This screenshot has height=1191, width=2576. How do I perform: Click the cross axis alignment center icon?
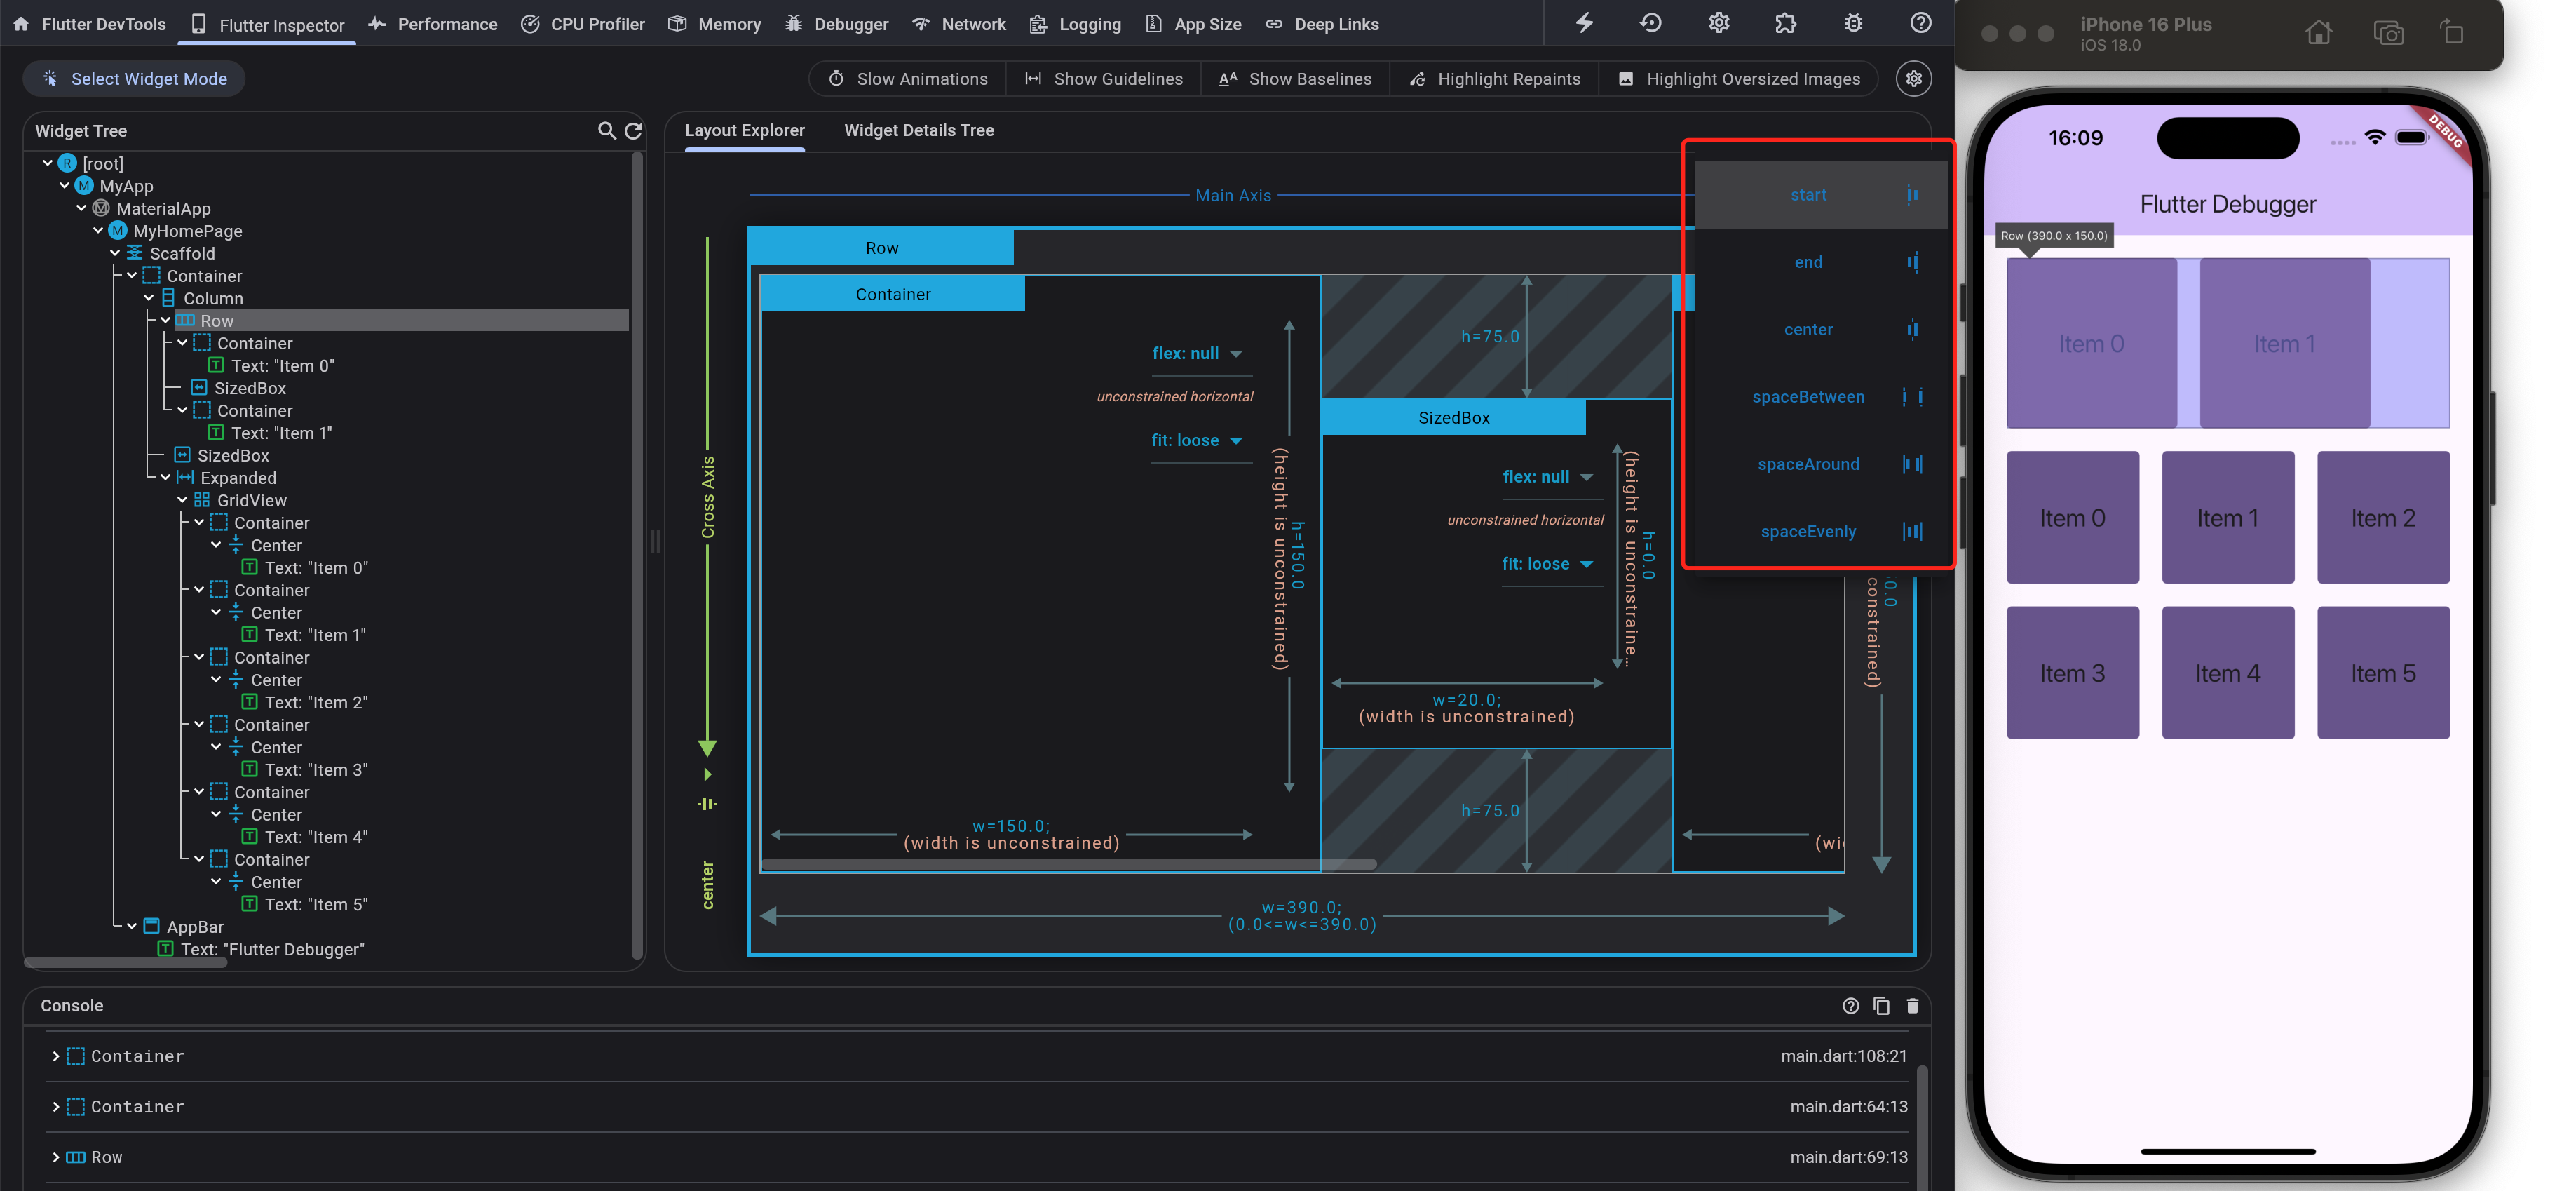(x=707, y=804)
